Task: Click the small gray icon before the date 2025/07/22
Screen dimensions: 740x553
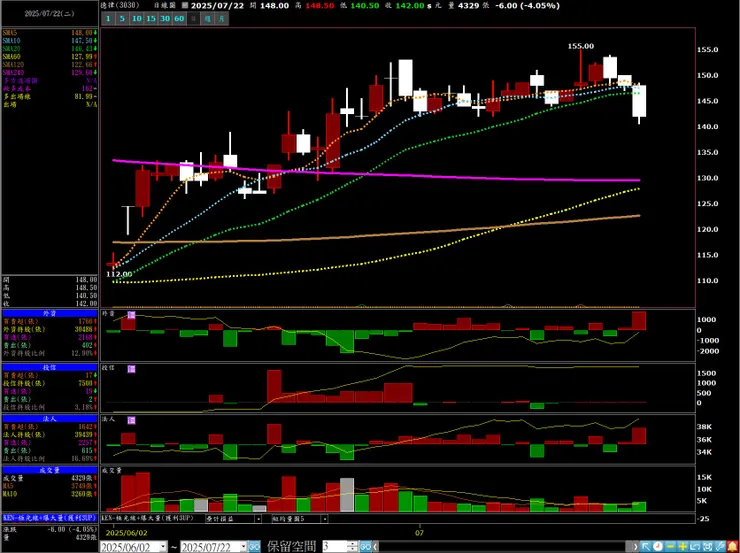Action: [185, 4]
